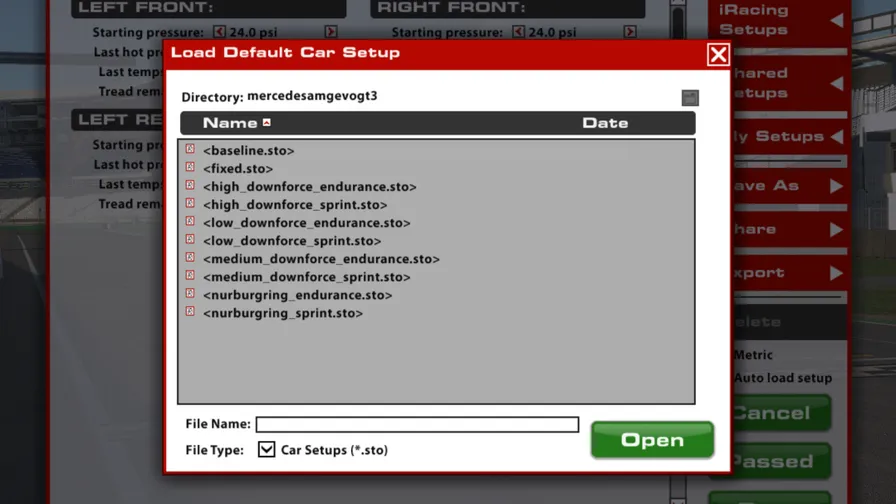
Task: Click the Delete option in the side panel
Action: pyautogui.click(x=789, y=322)
